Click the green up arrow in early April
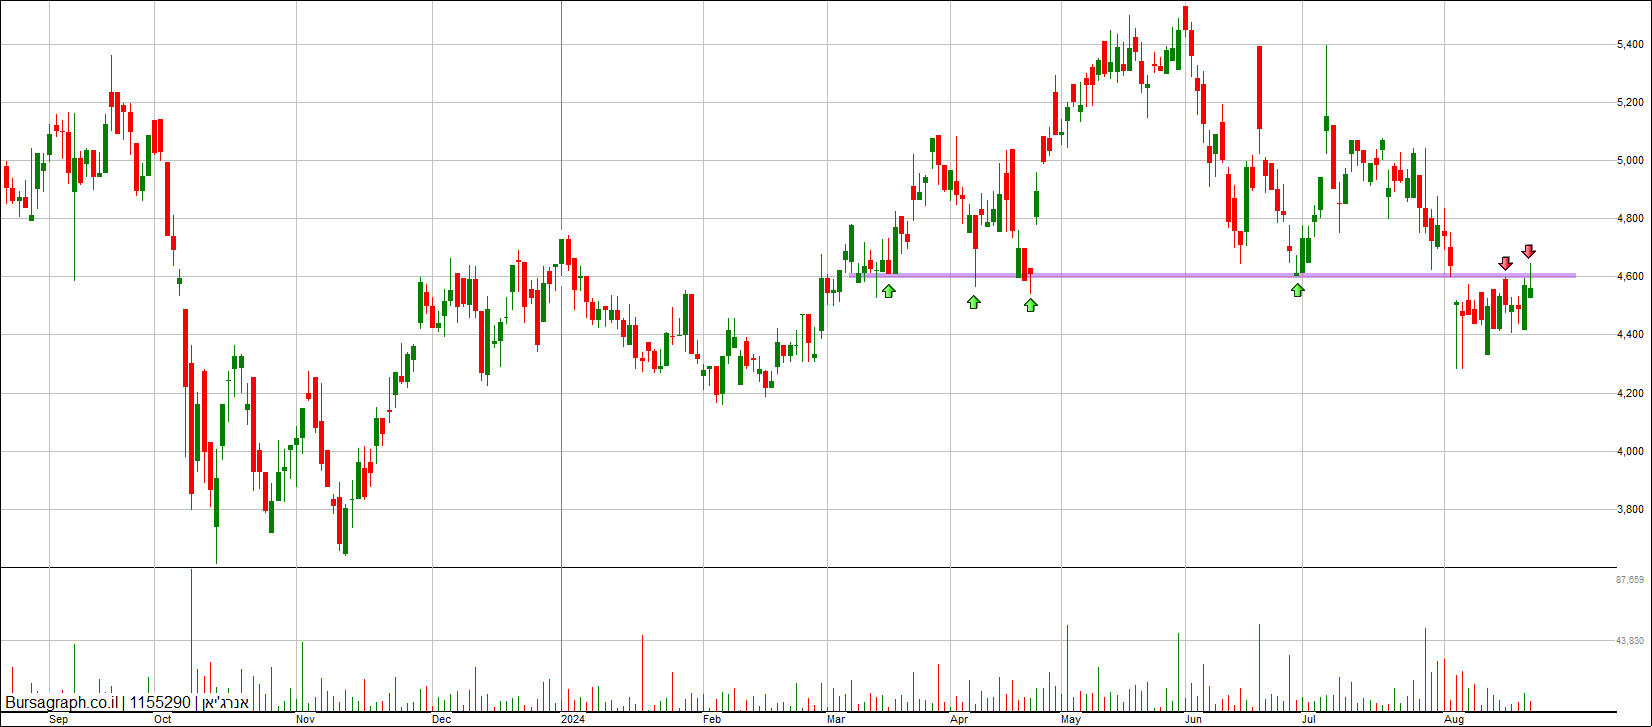The image size is (1652, 727). pos(974,301)
